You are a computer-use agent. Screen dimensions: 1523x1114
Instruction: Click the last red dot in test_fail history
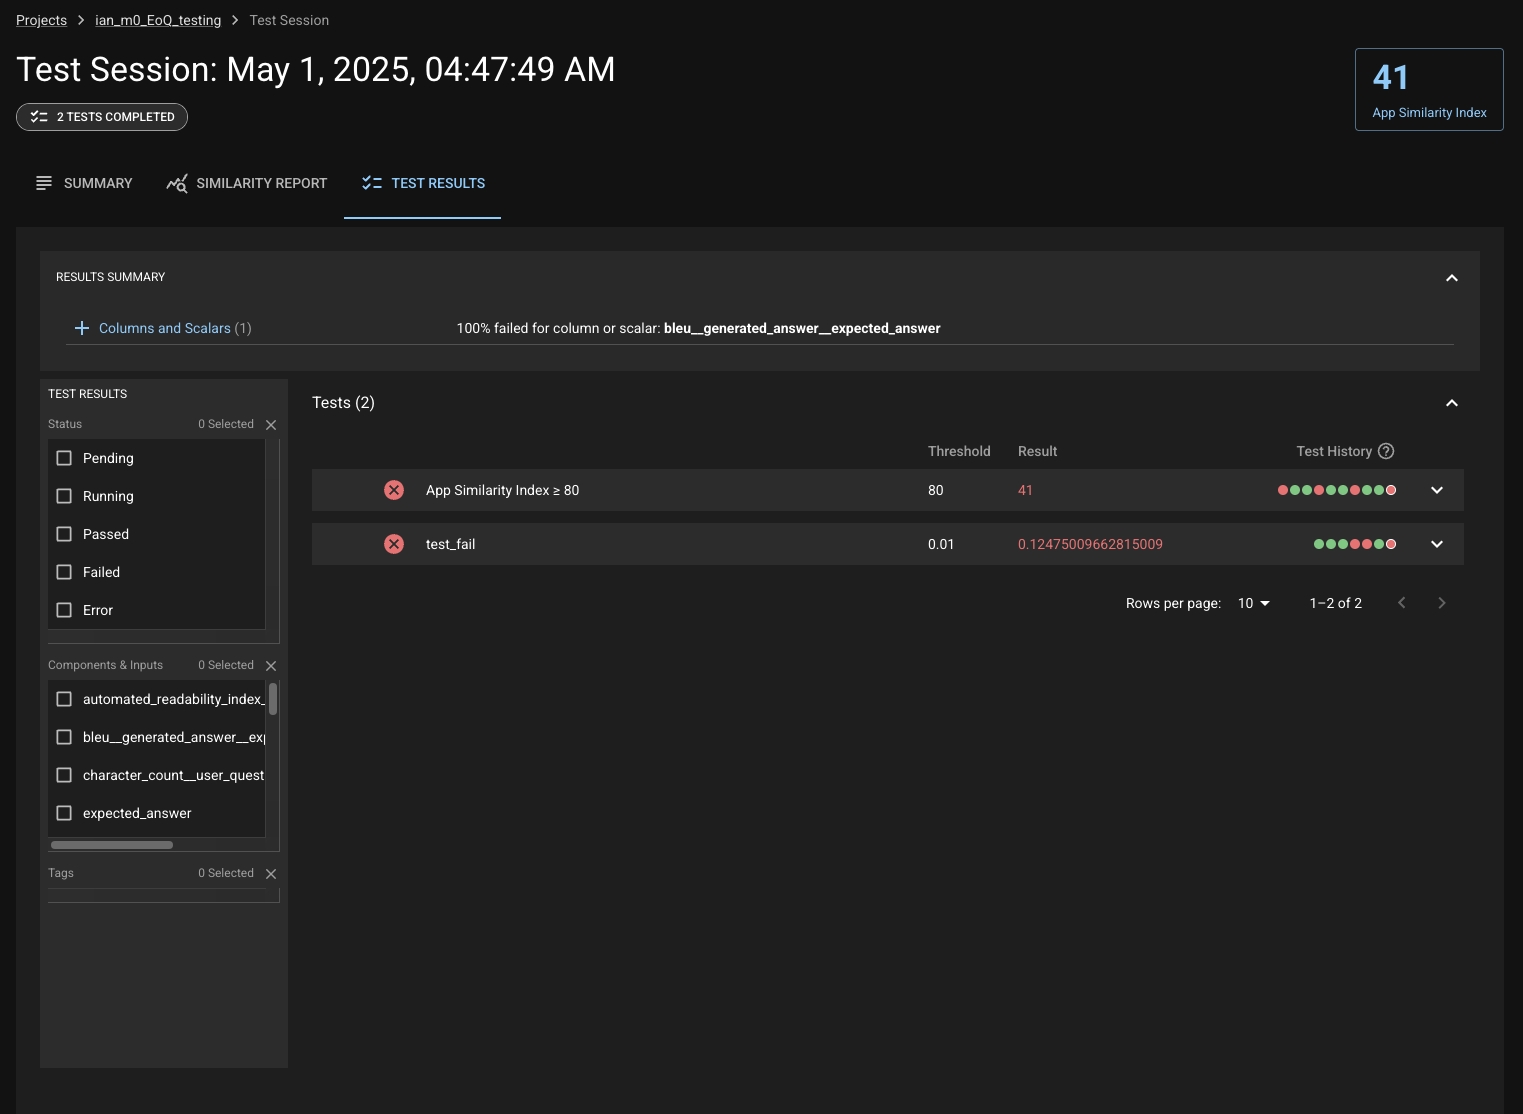click(x=1391, y=544)
